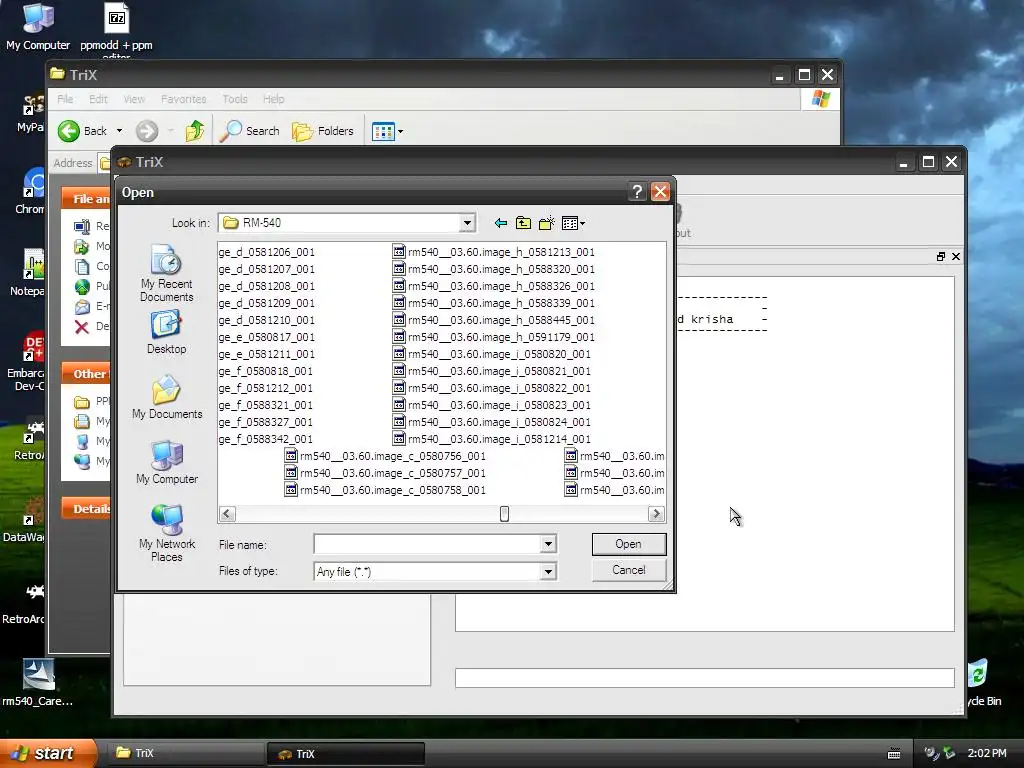Click Up folder icon in Explorer toolbar
Viewport: 1024px width, 768px height.
tap(195, 131)
